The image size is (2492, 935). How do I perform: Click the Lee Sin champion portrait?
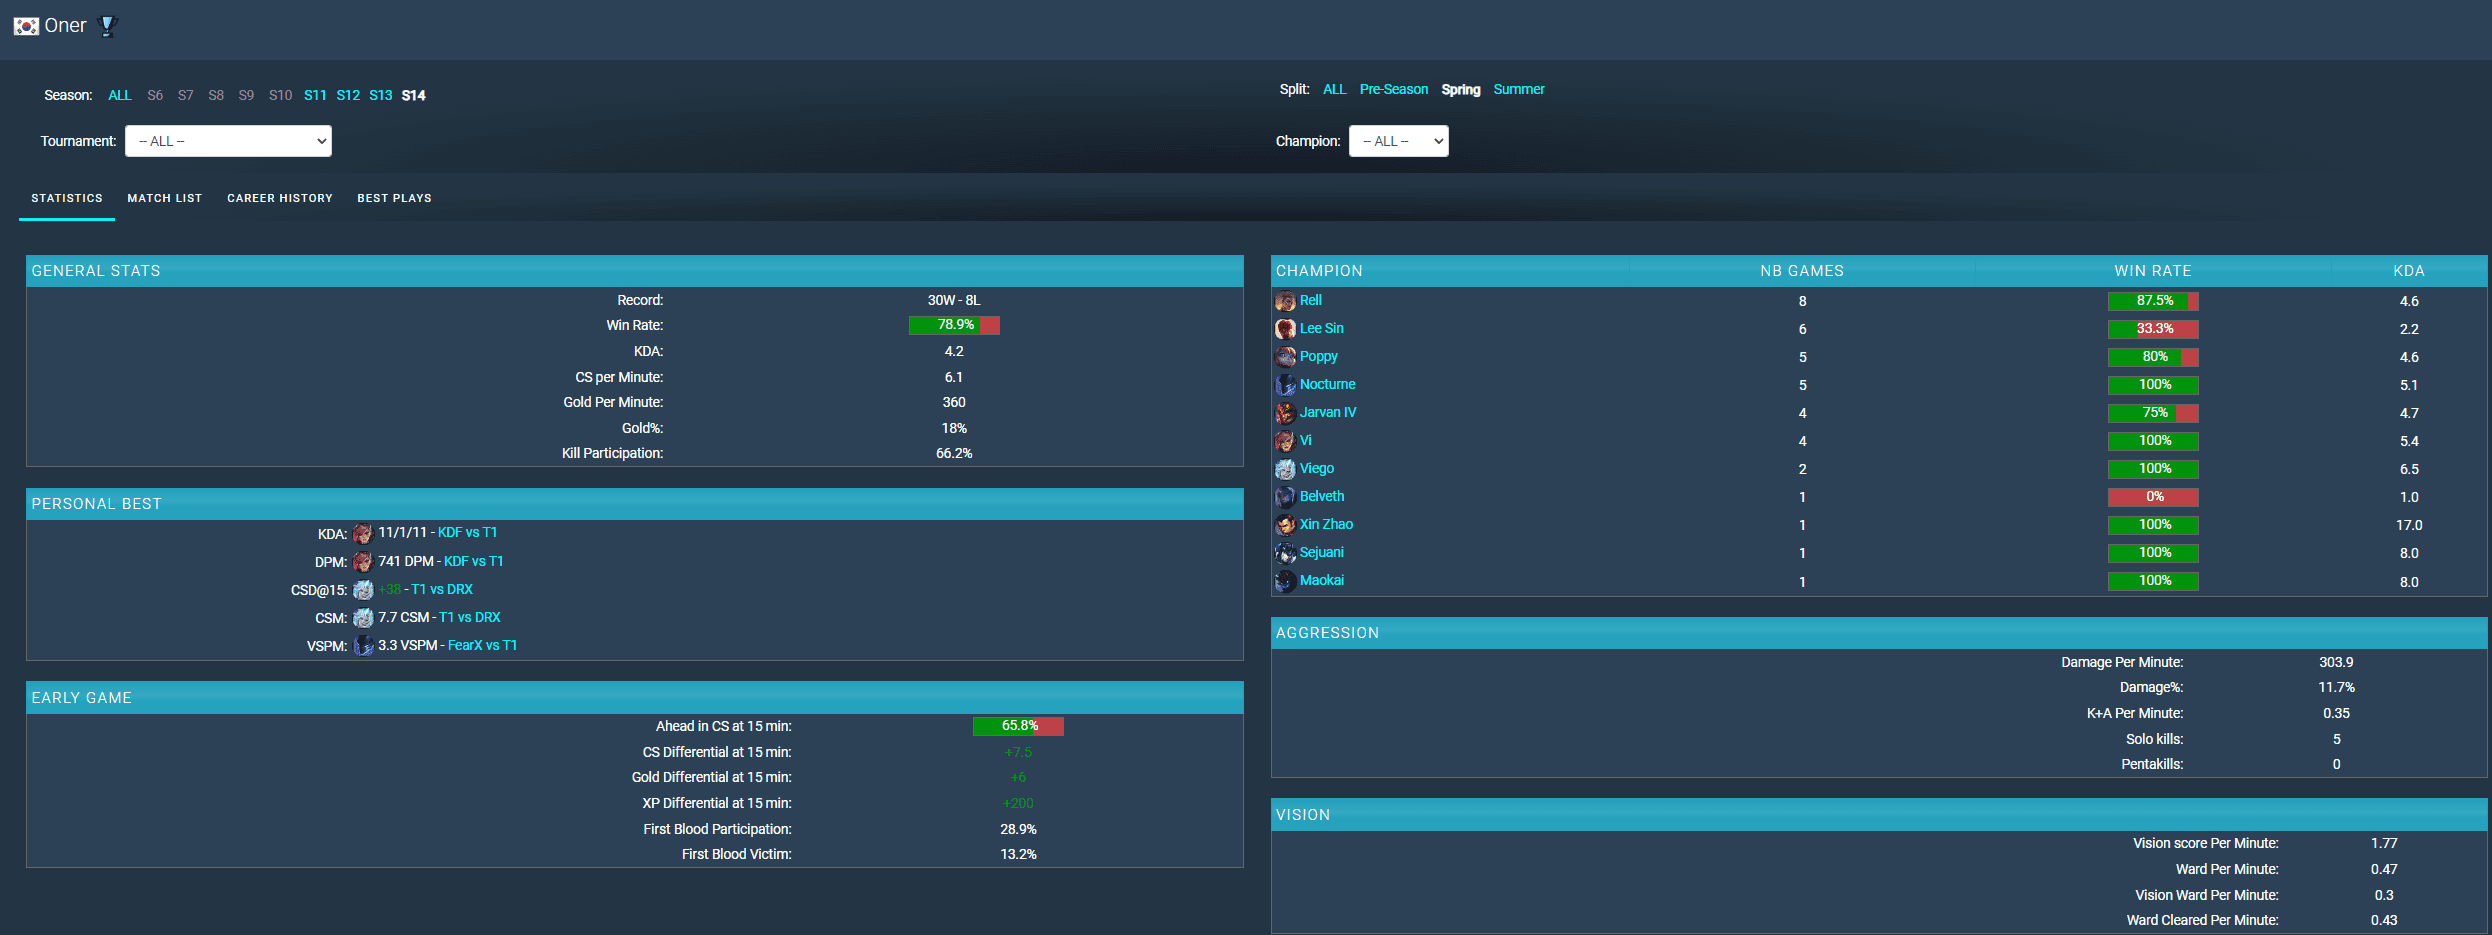pyautogui.click(x=1285, y=329)
